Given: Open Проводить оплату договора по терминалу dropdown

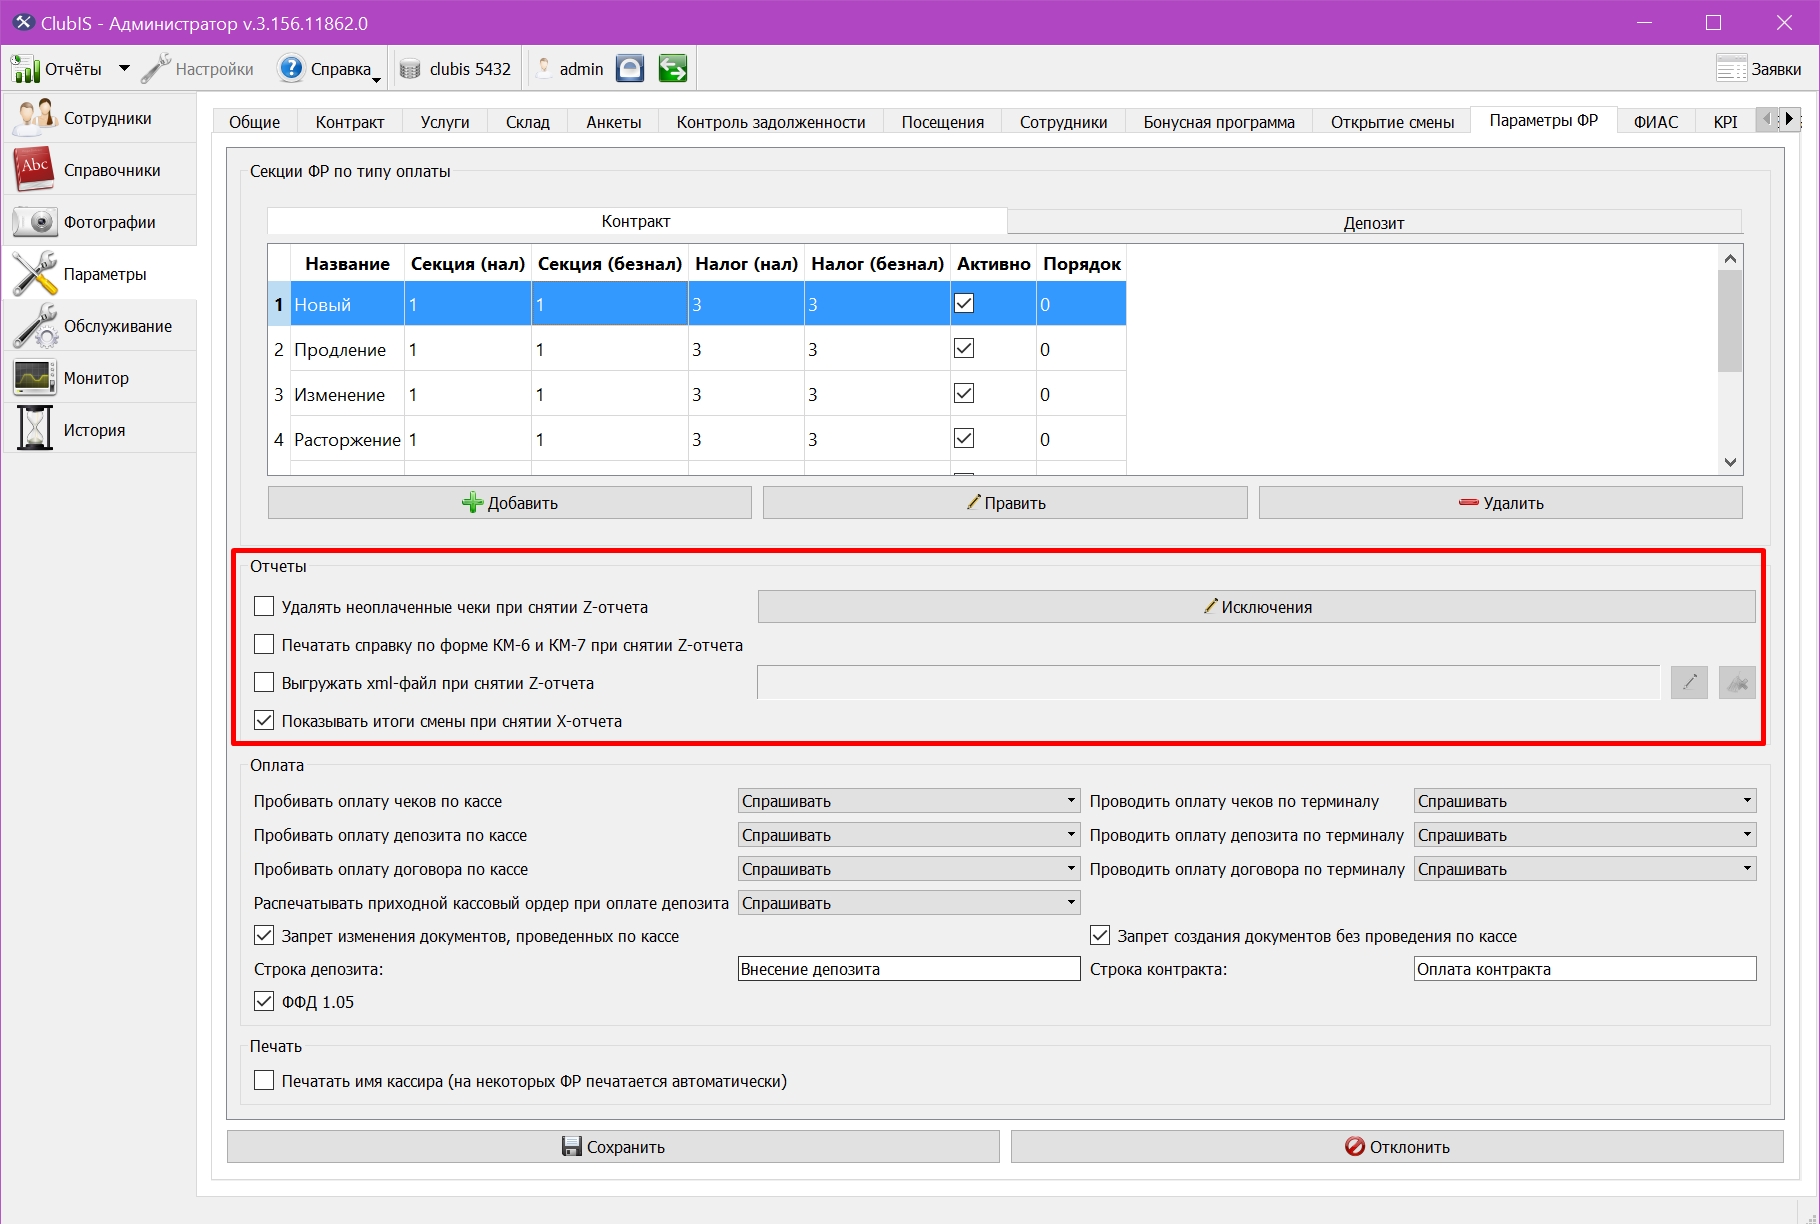Looking at the screenshot, I should [x=1585, y=869].
